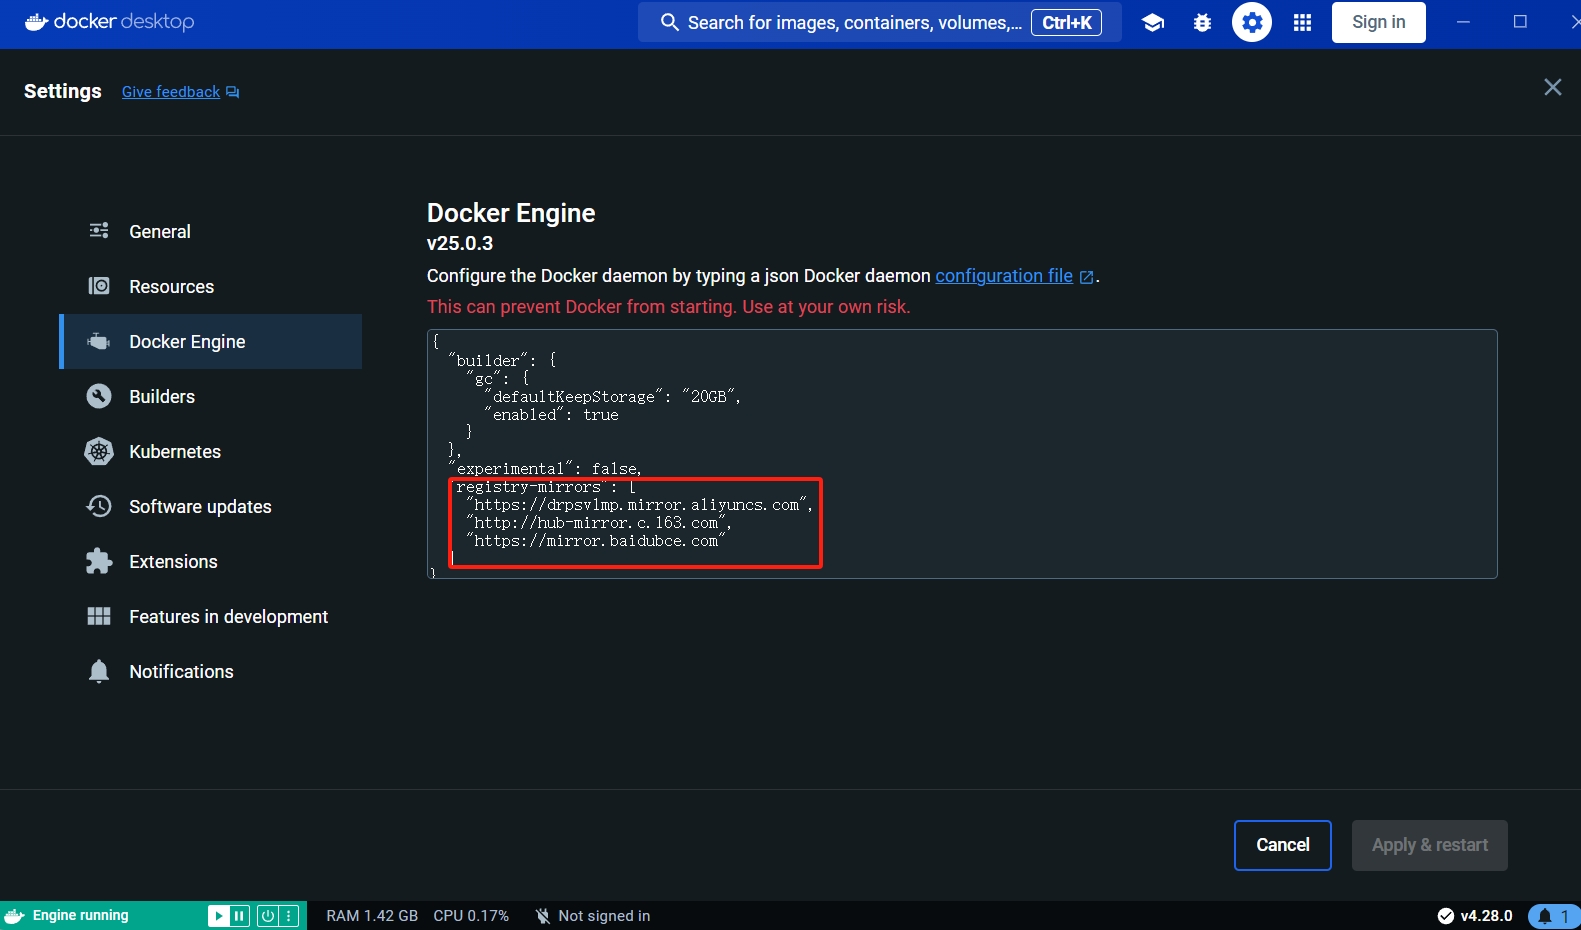Open the engine three-dot menu

pyautogui.click(x=289, y=915)
